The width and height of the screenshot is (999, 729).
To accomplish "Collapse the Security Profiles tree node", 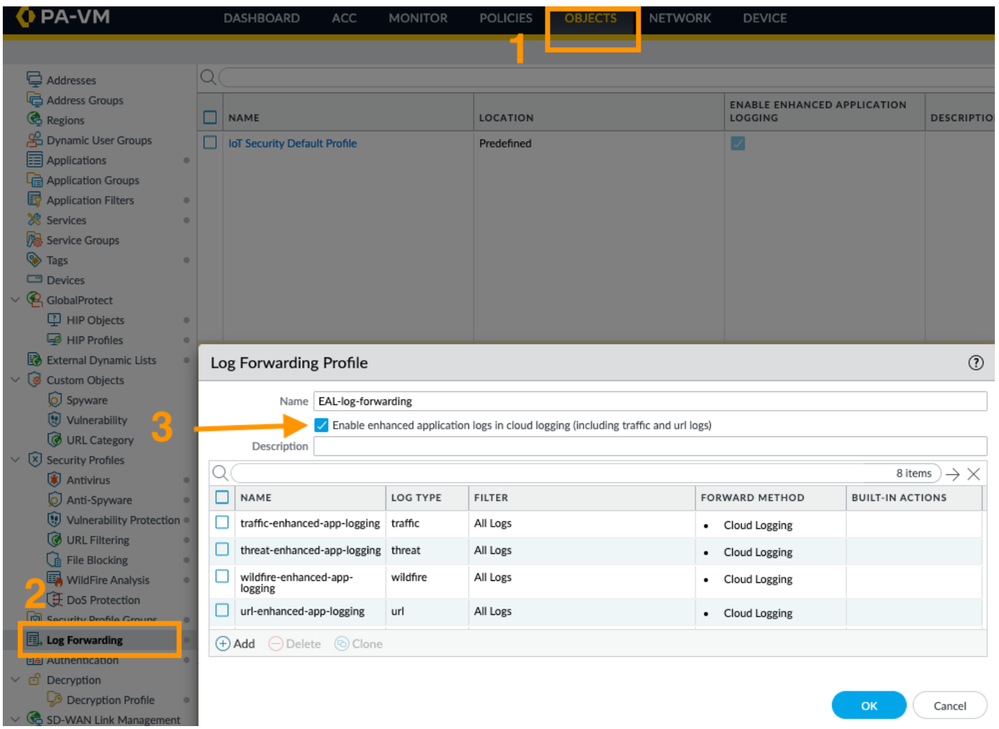I will 15,460.
